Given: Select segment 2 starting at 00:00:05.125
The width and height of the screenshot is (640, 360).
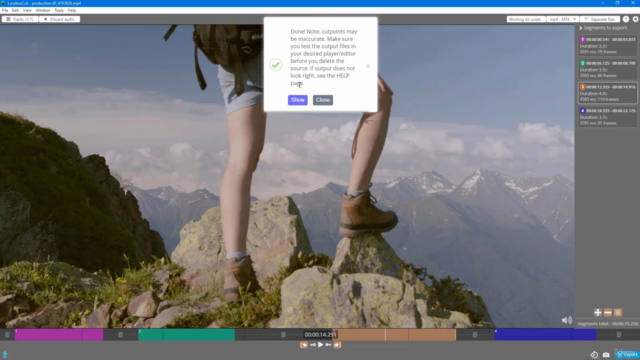Looking at the screenshot, I should pos(607,69).
